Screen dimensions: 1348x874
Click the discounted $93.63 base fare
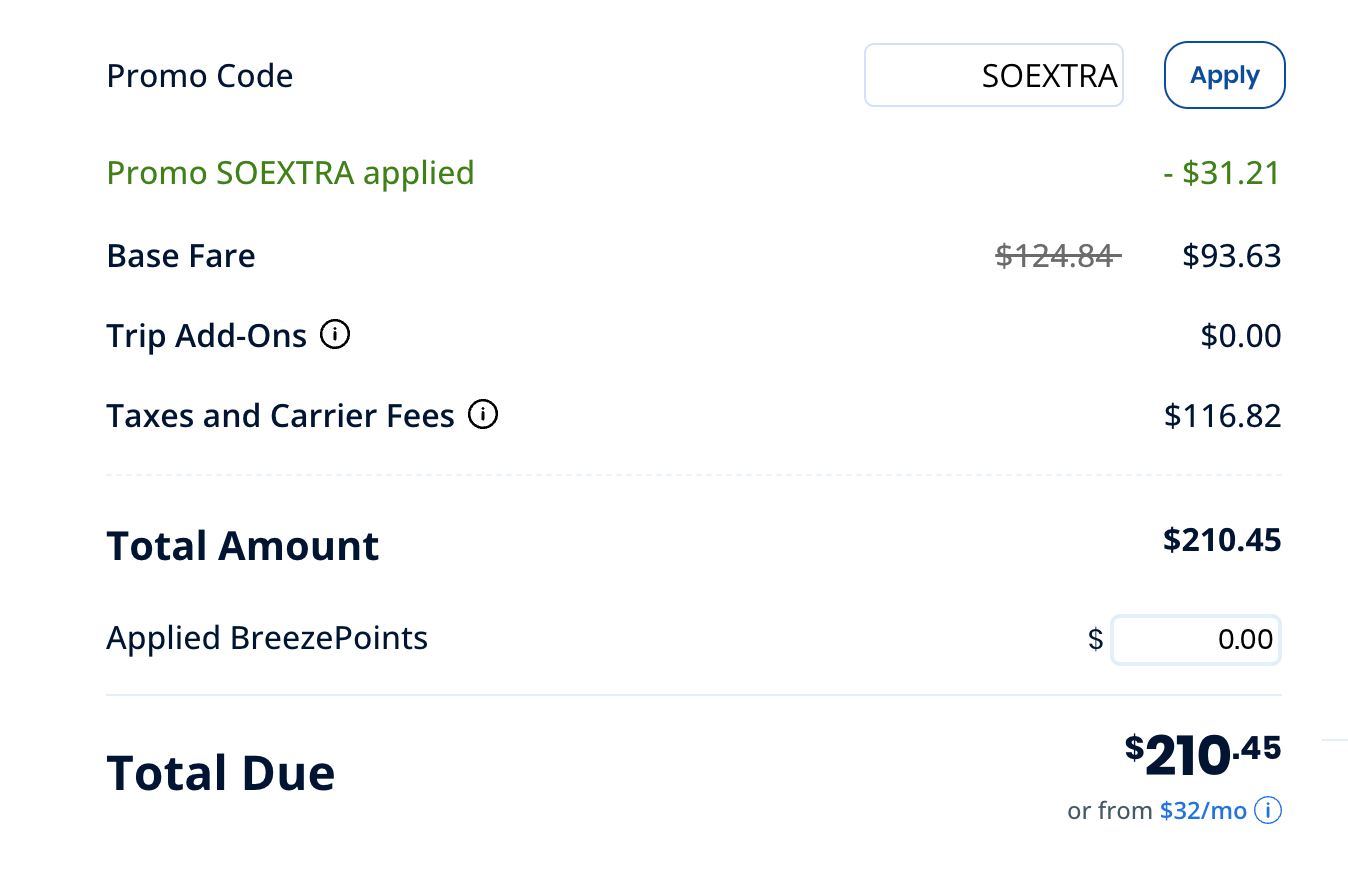(1231, 256)
